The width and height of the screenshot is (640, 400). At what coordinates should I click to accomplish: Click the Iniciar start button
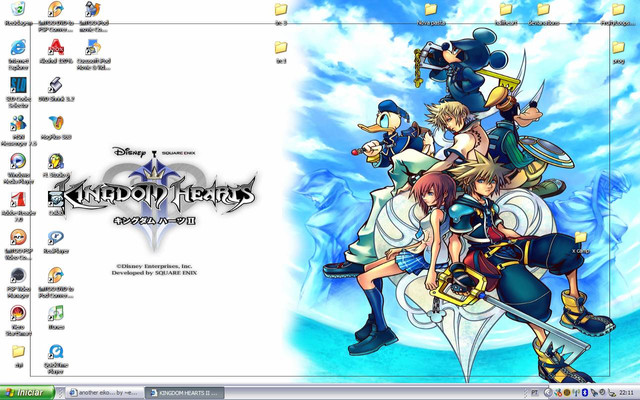point(27,393)
